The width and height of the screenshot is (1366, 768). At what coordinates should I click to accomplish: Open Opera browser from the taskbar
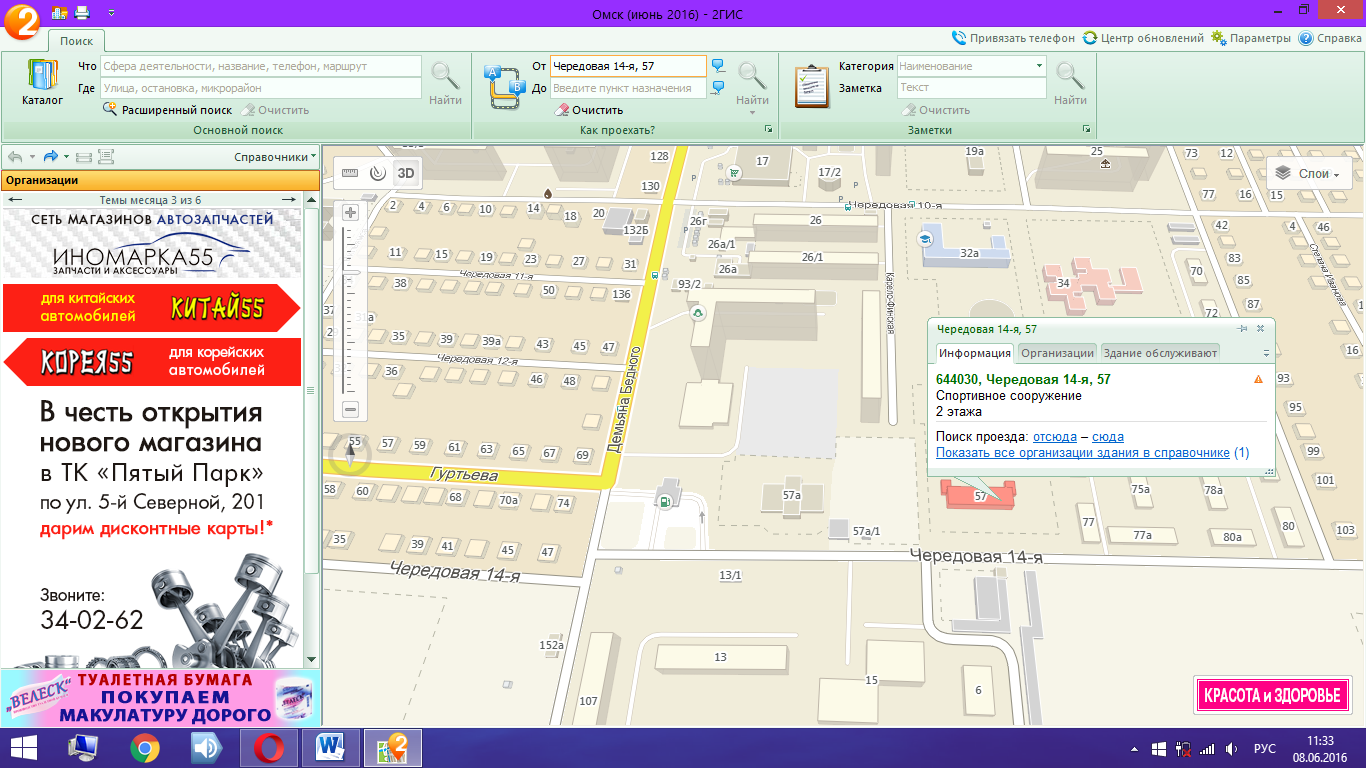[x=269, y=748]
